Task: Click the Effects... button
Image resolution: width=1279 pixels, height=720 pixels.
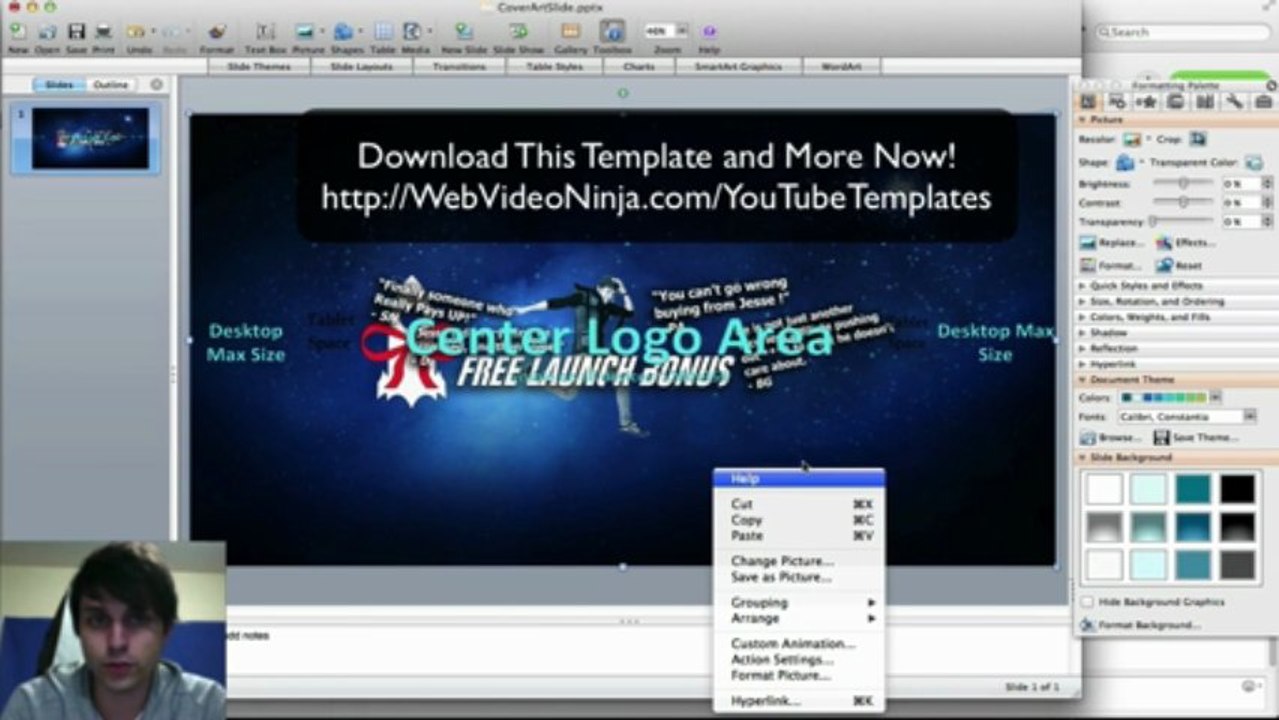Action: [1186, 243]
